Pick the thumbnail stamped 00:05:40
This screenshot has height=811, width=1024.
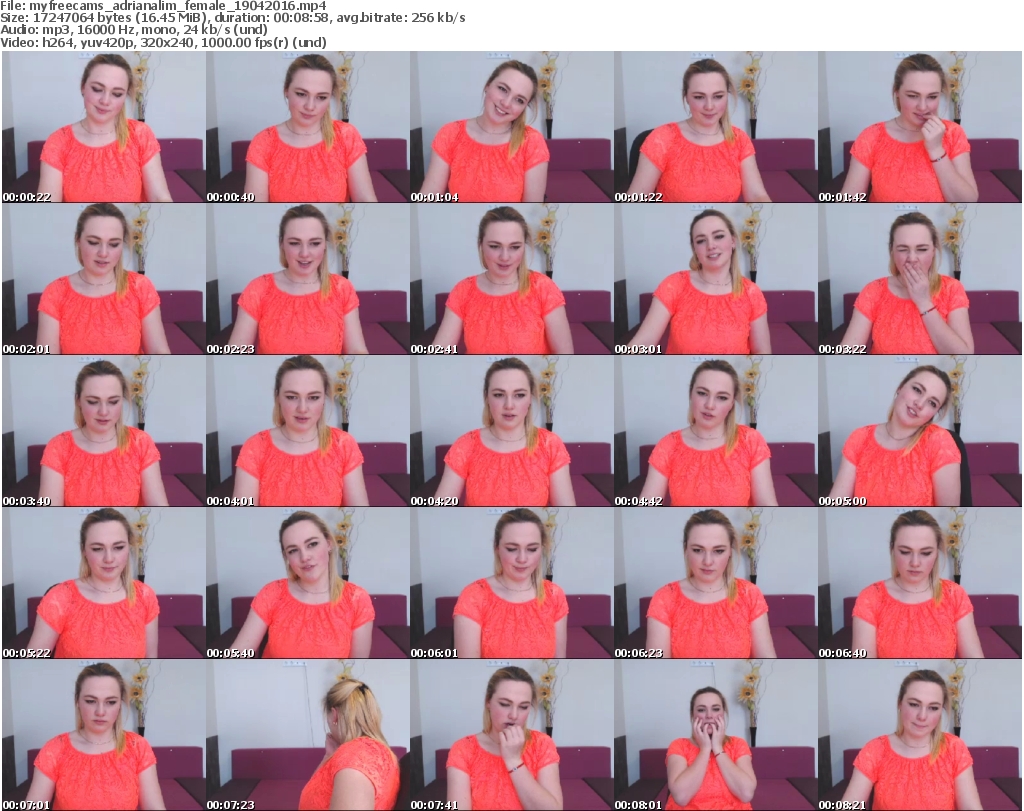[308, 583]
